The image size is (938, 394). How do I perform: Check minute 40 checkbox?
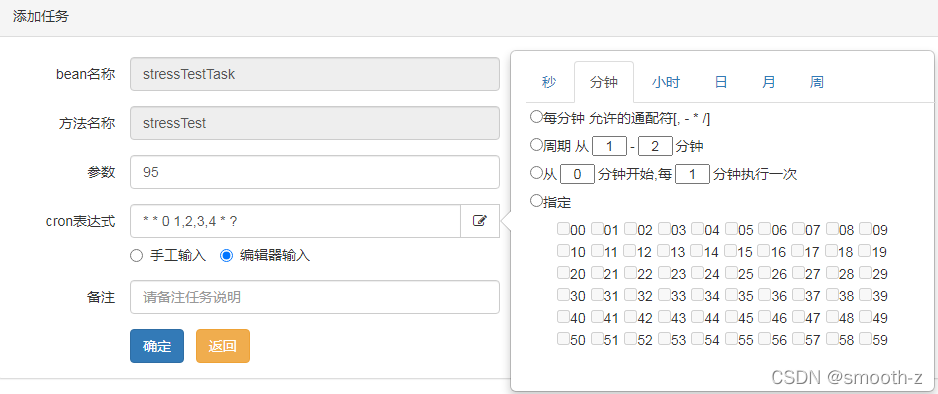564,317
